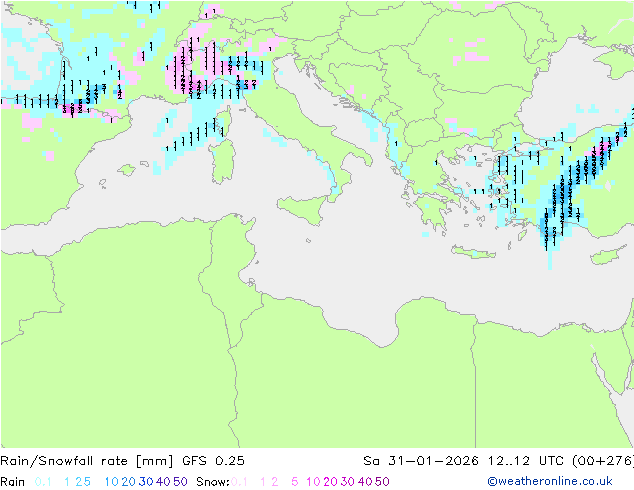Image resolution: width=634 pixels, height=490 pixels.
Task: Select the Rain 40 legend color value
Action: [x=163, y=482]
